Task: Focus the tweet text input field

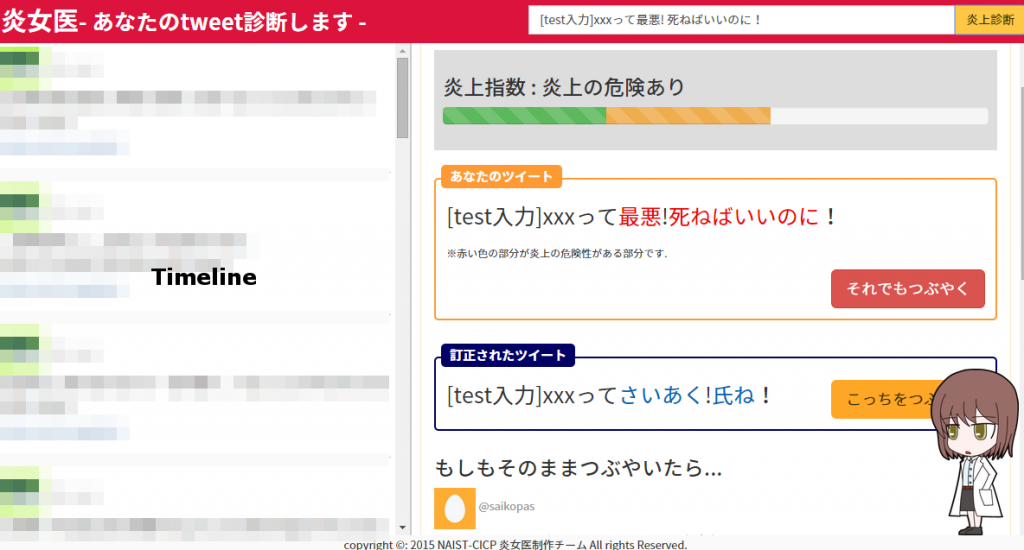Action: (x=741, y=20)
